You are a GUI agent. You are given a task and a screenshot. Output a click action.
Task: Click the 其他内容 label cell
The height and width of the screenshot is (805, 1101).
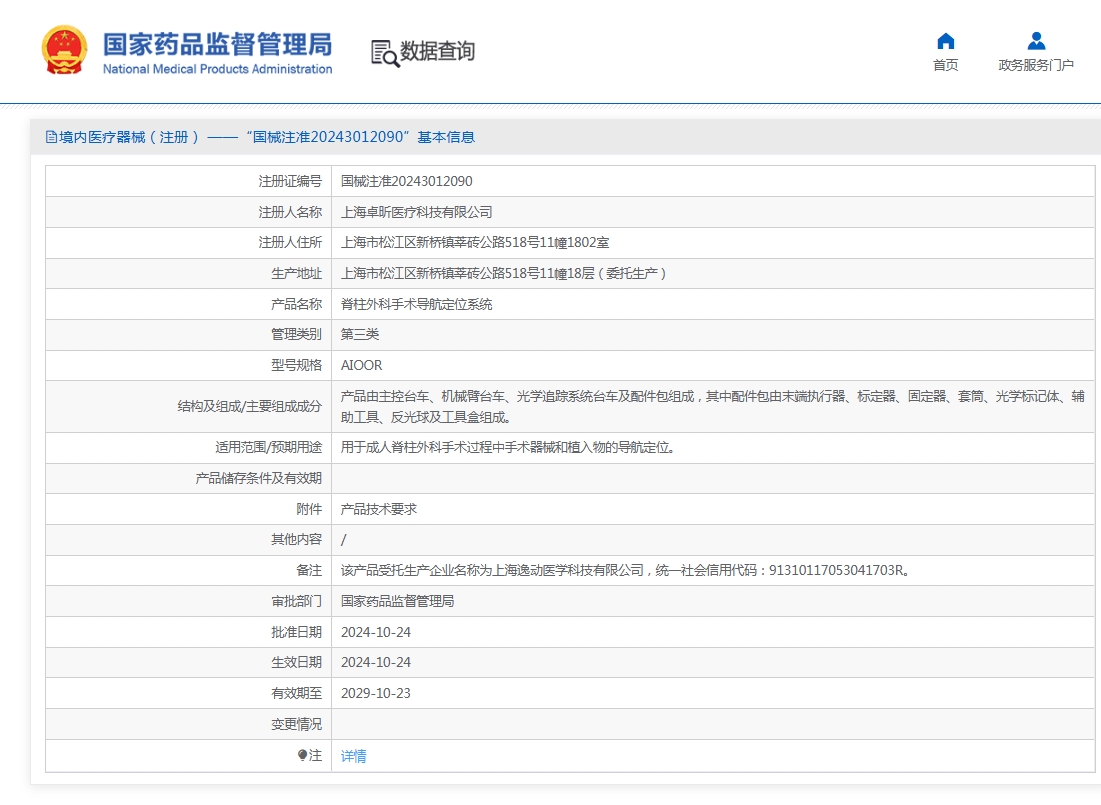pos(188,539)
